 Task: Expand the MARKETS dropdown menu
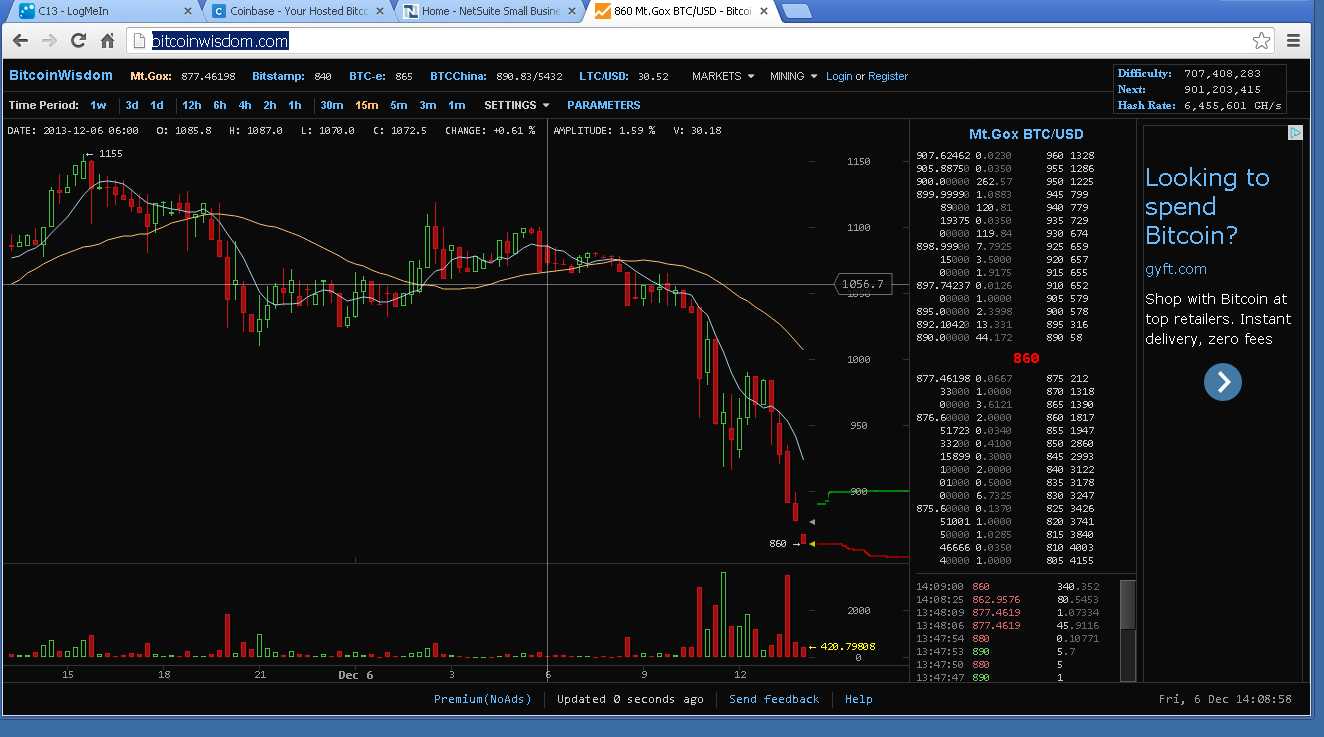(x=723, y=76)
